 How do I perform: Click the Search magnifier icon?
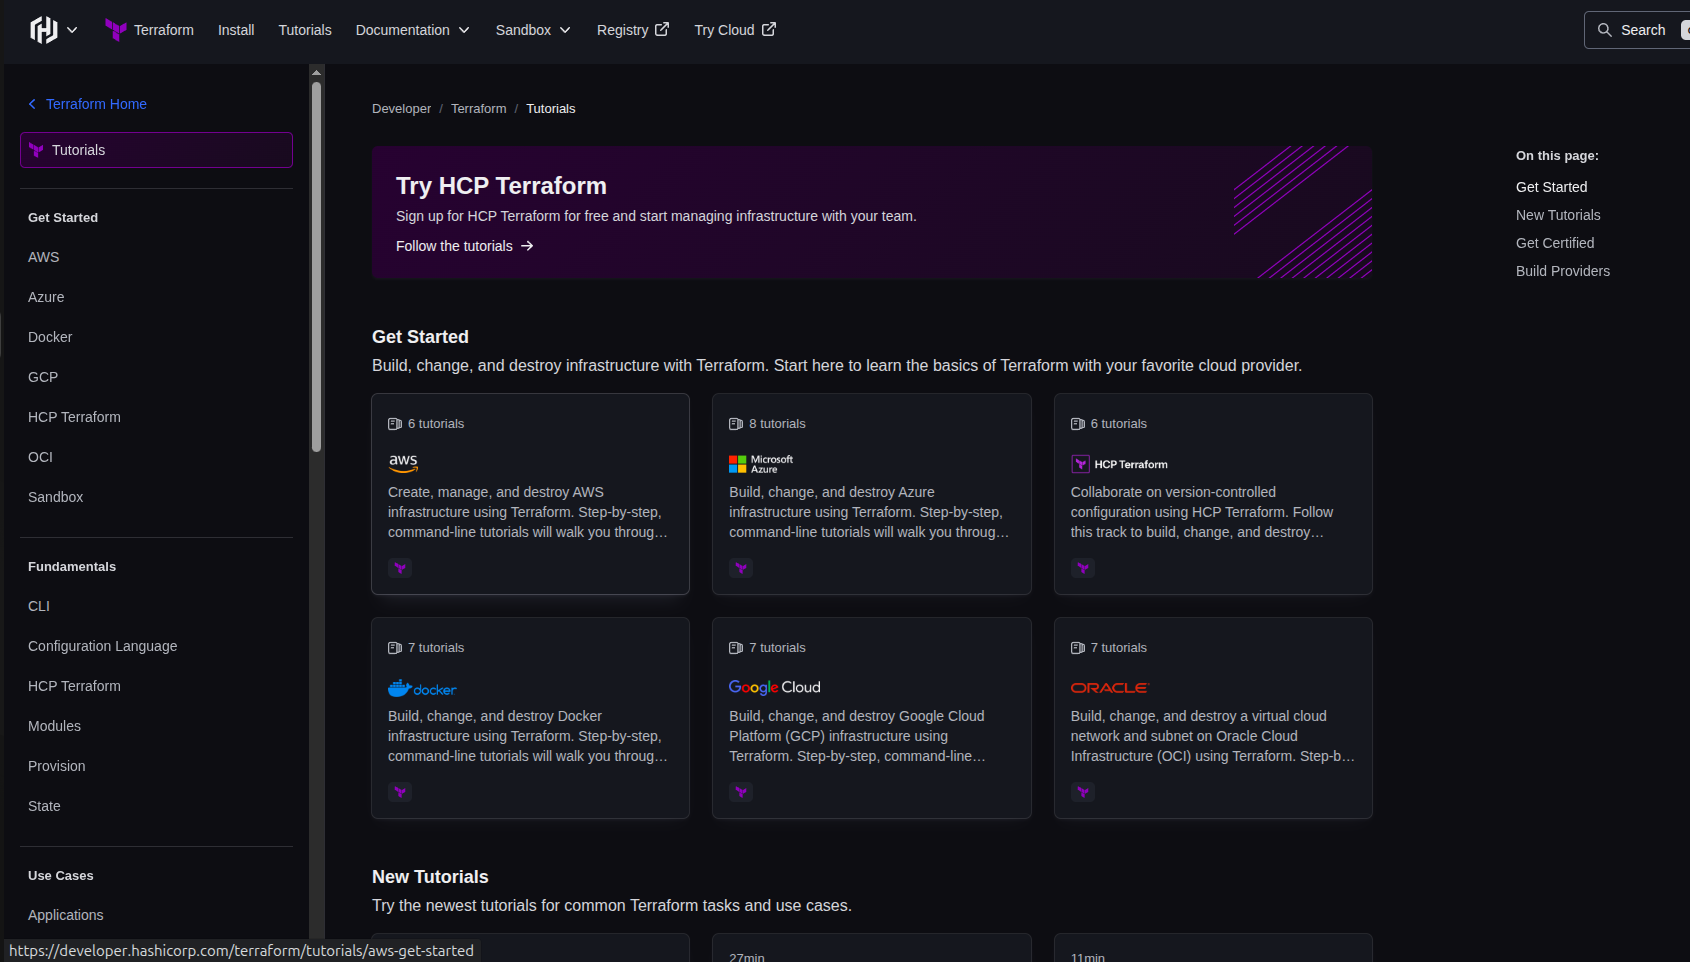click(x=1605, y=30)
